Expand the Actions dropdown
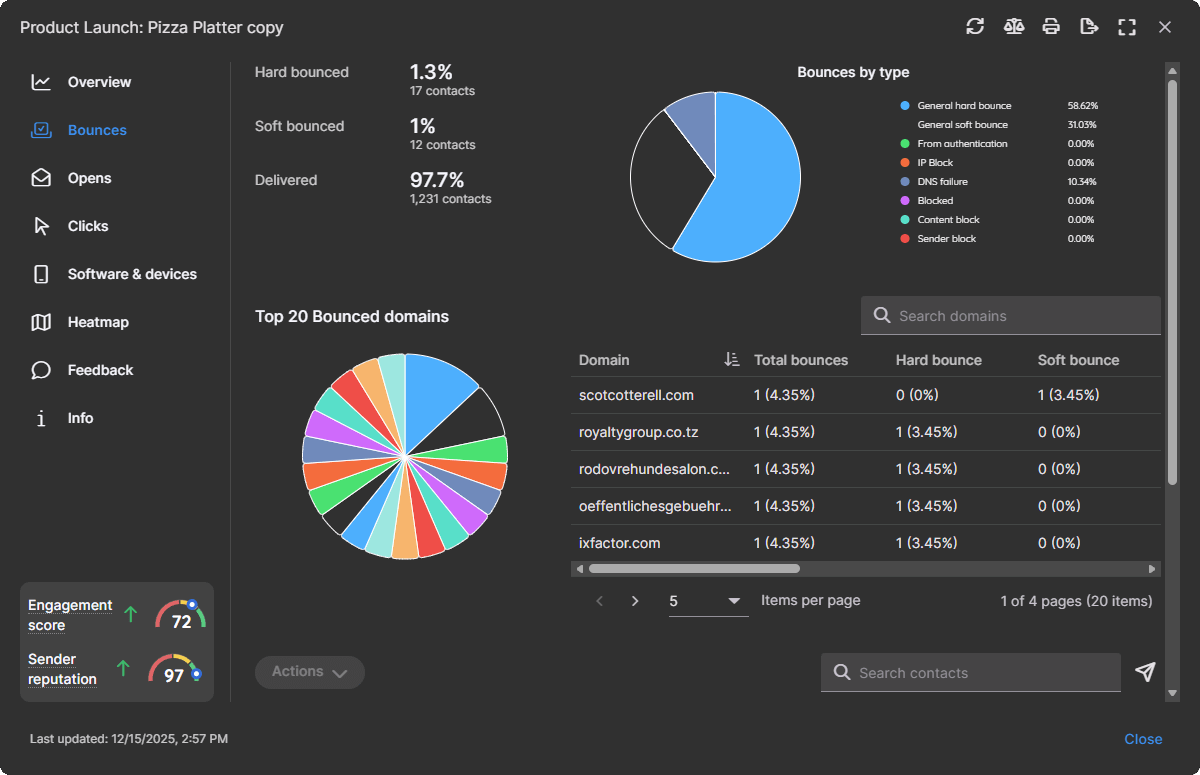Viewport: 1200px width, 775px height. coord(309,672)
